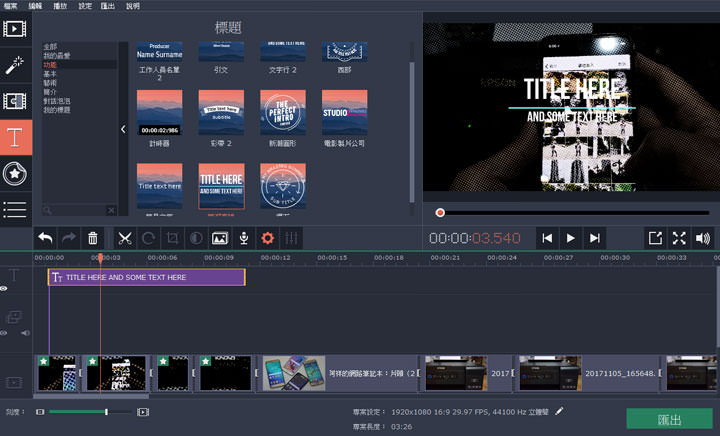Select the smartphones photo clip on timeline
This screenshot has width=720, height=436.
pos(339,373)
